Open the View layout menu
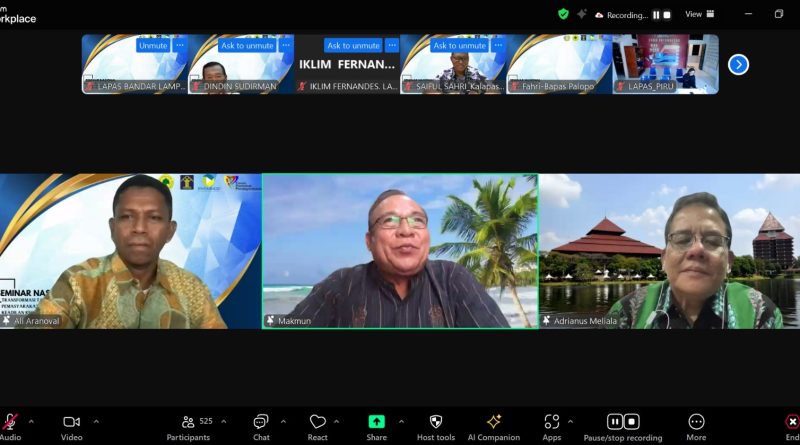Image resolution: width=800 pixels, height=445 pixels. pos(699,14)
